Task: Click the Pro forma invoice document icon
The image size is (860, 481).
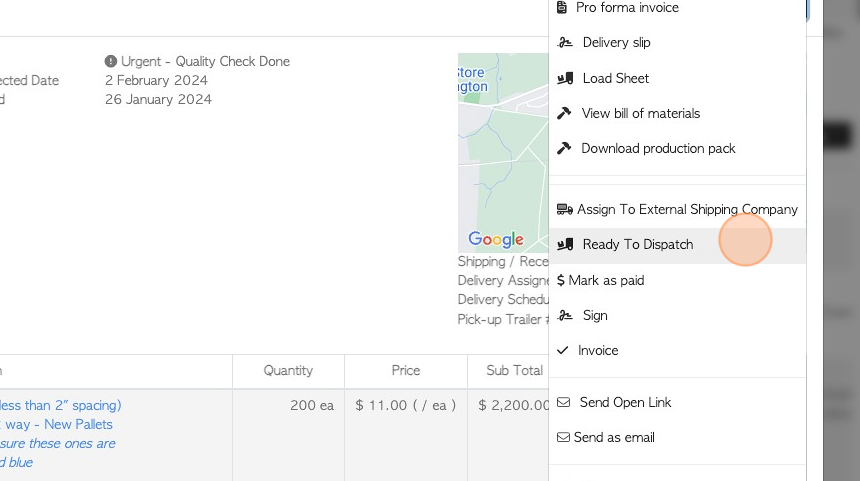Action: click(x=562, y=7)
